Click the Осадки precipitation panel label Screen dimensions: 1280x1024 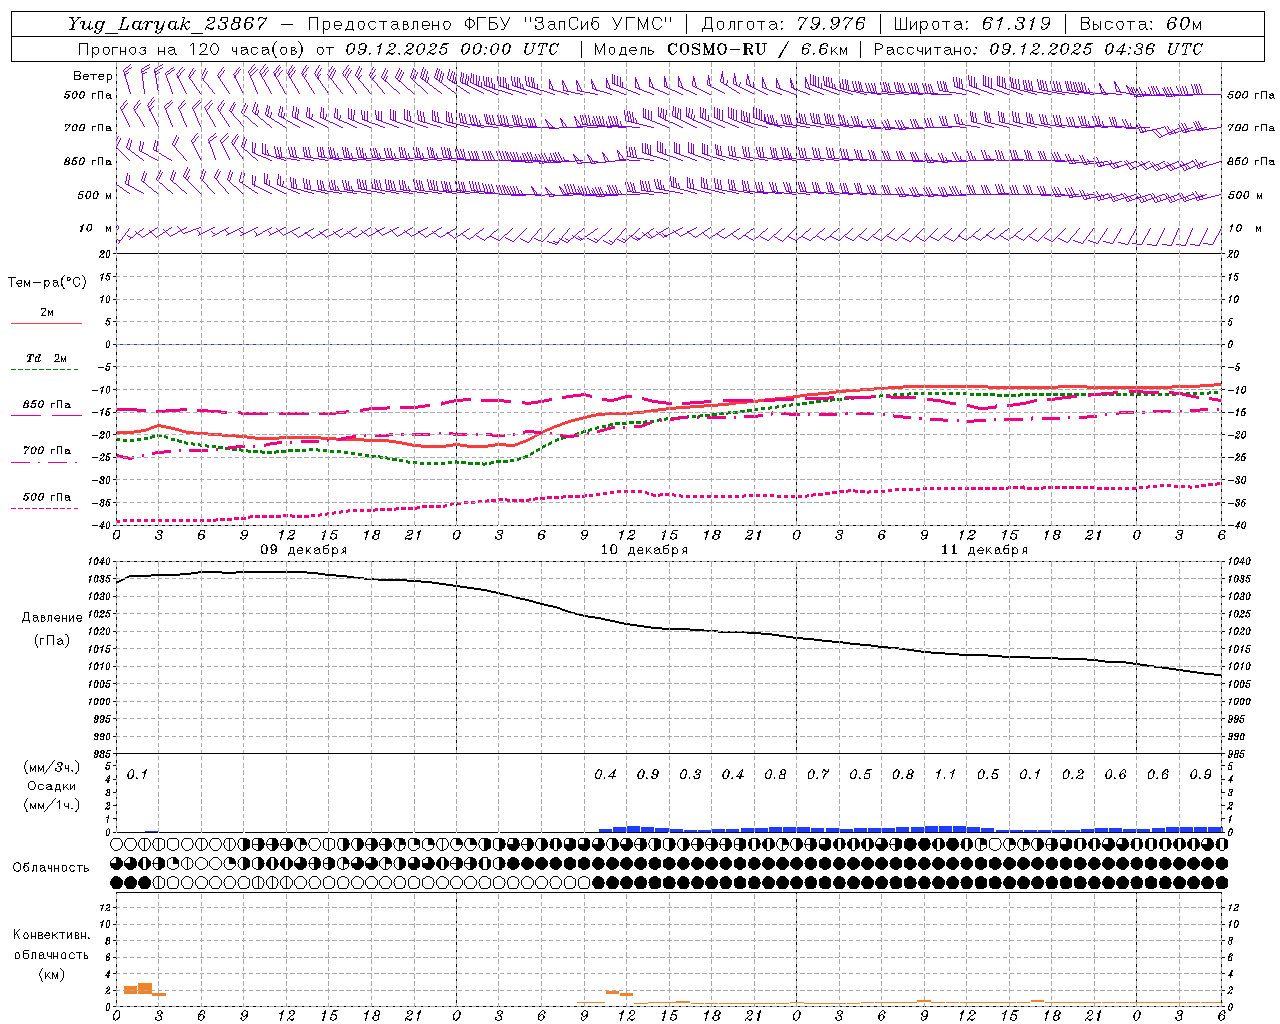tap(52, 786)
